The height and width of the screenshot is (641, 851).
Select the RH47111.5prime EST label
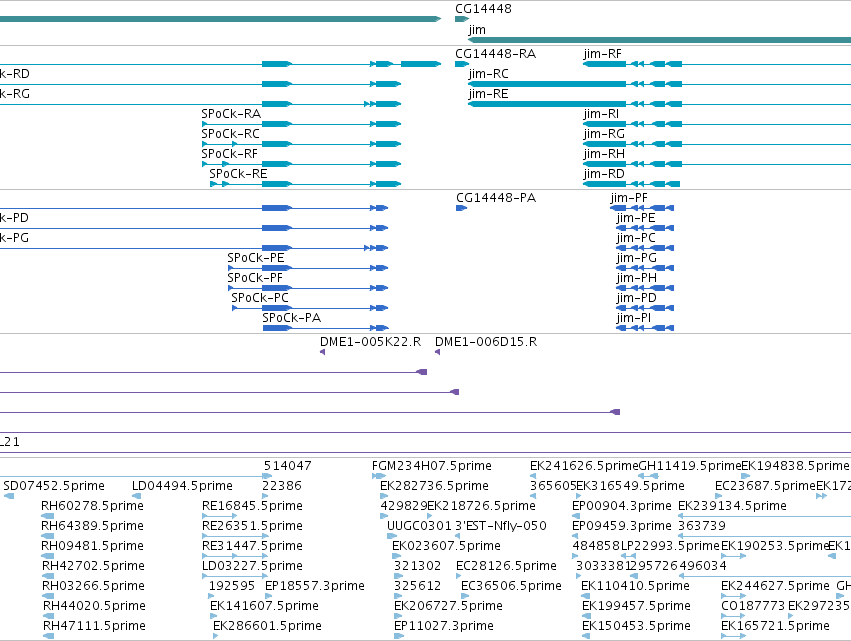coord(94,626)
